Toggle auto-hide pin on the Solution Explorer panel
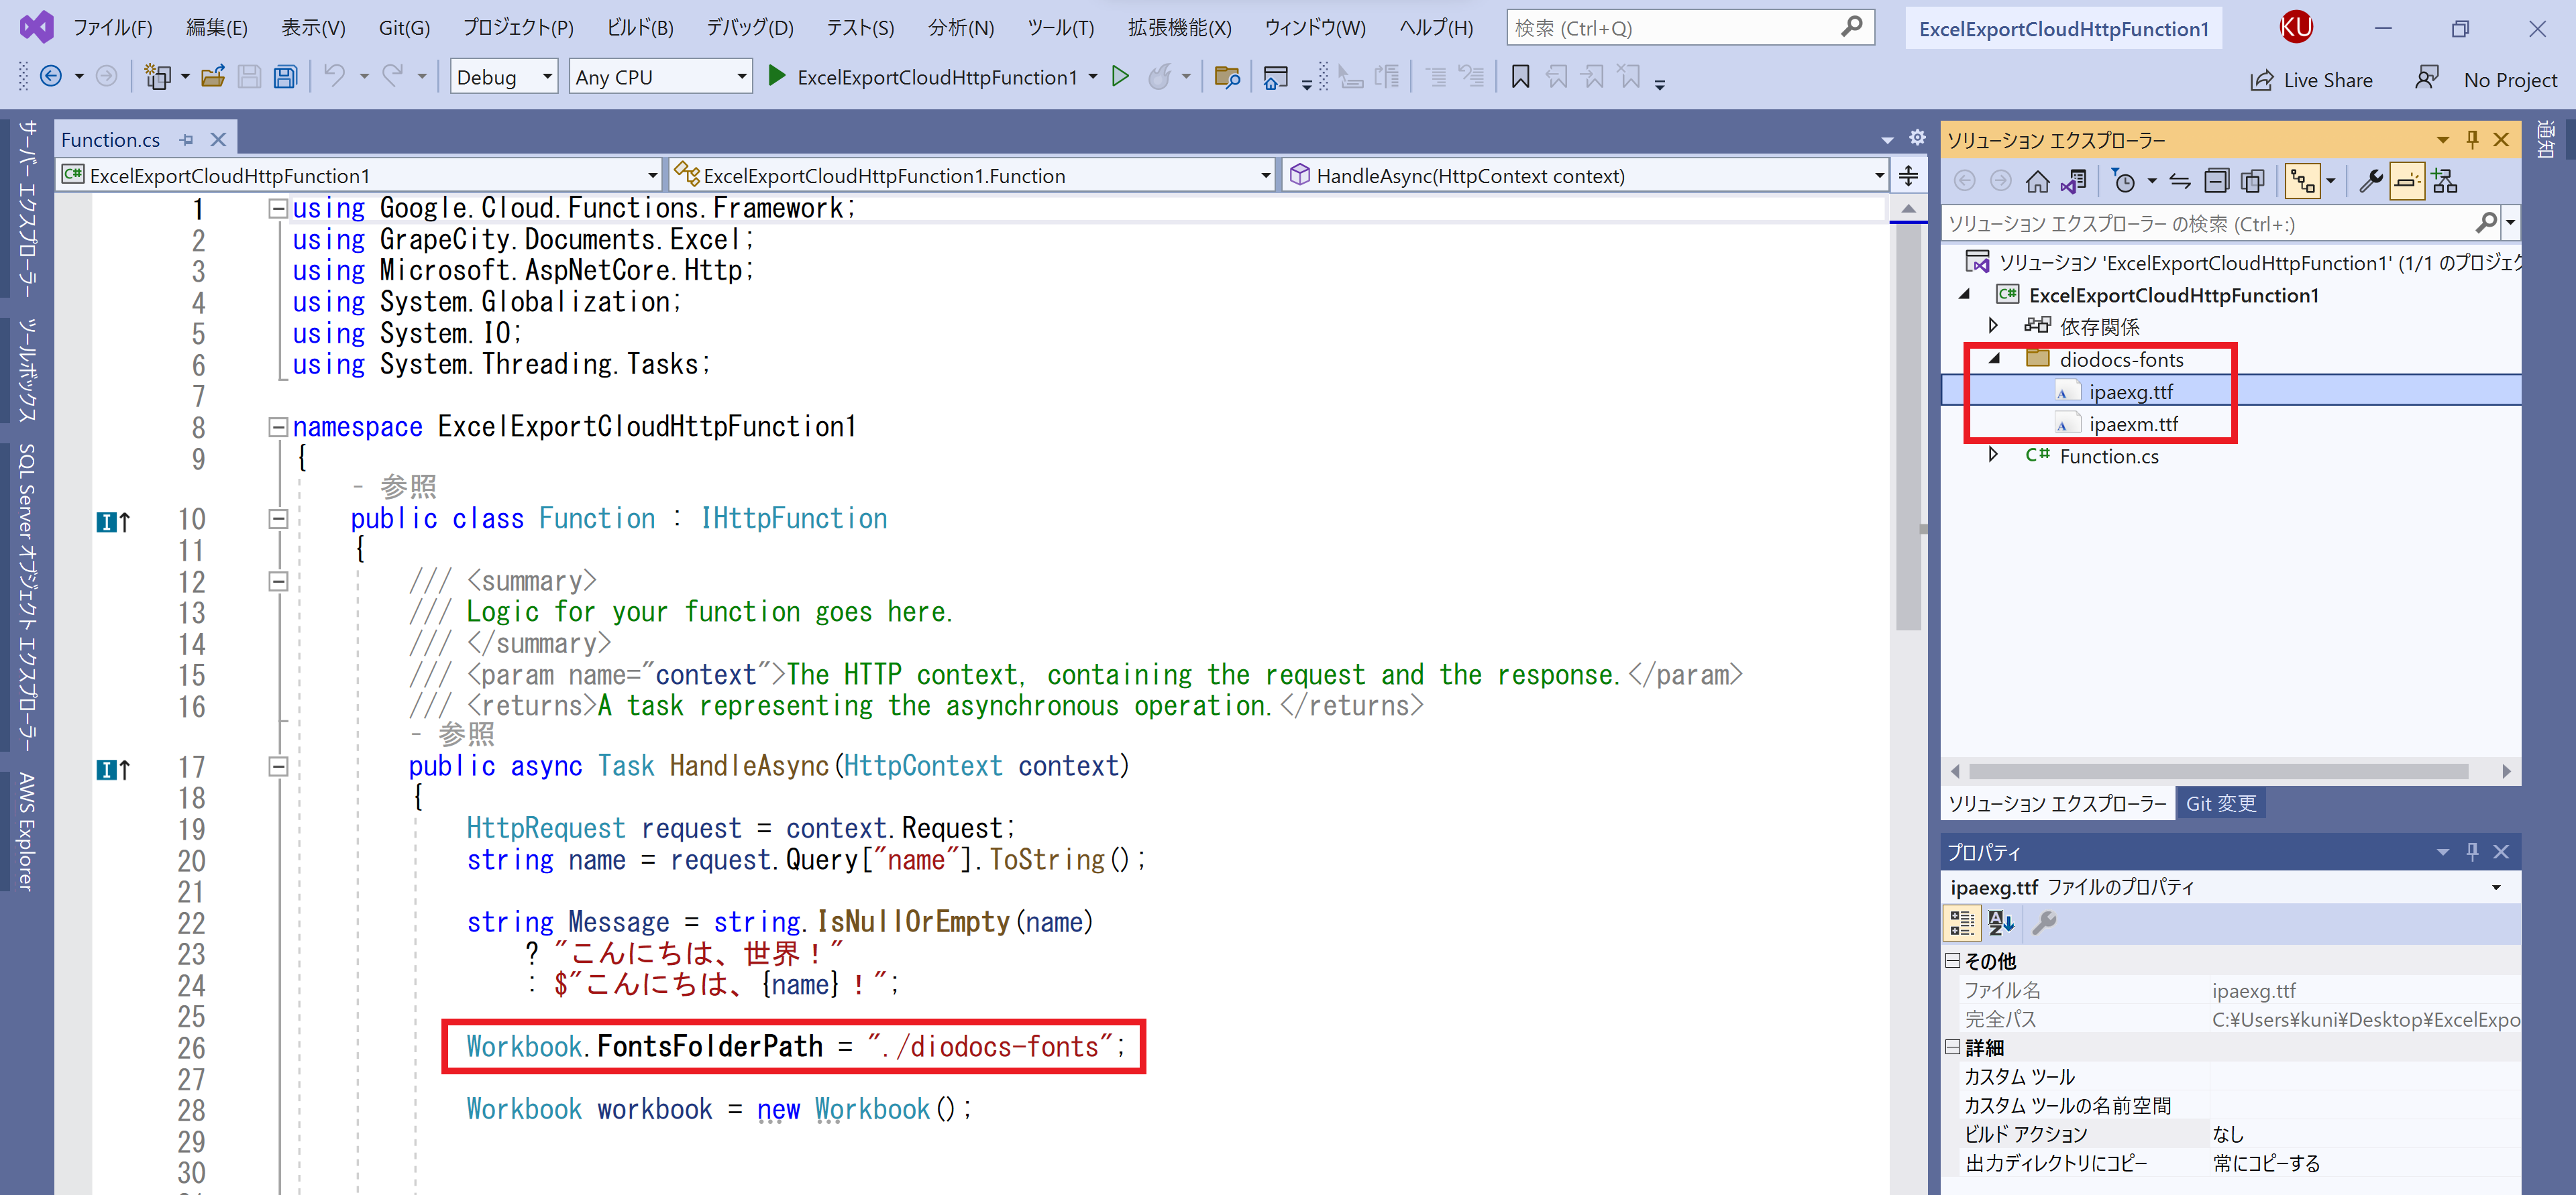Image resolution: width=2576 pixels, height=1195 pixels. click(x=2472, y=139)
